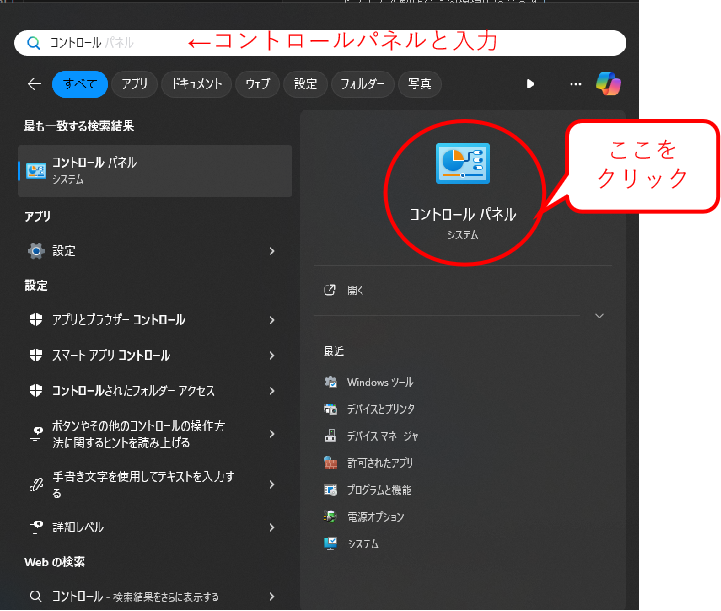Click the プログラムと機能 icon
The width and height of the screenshot is (721, 611).
tap(331, 490)
